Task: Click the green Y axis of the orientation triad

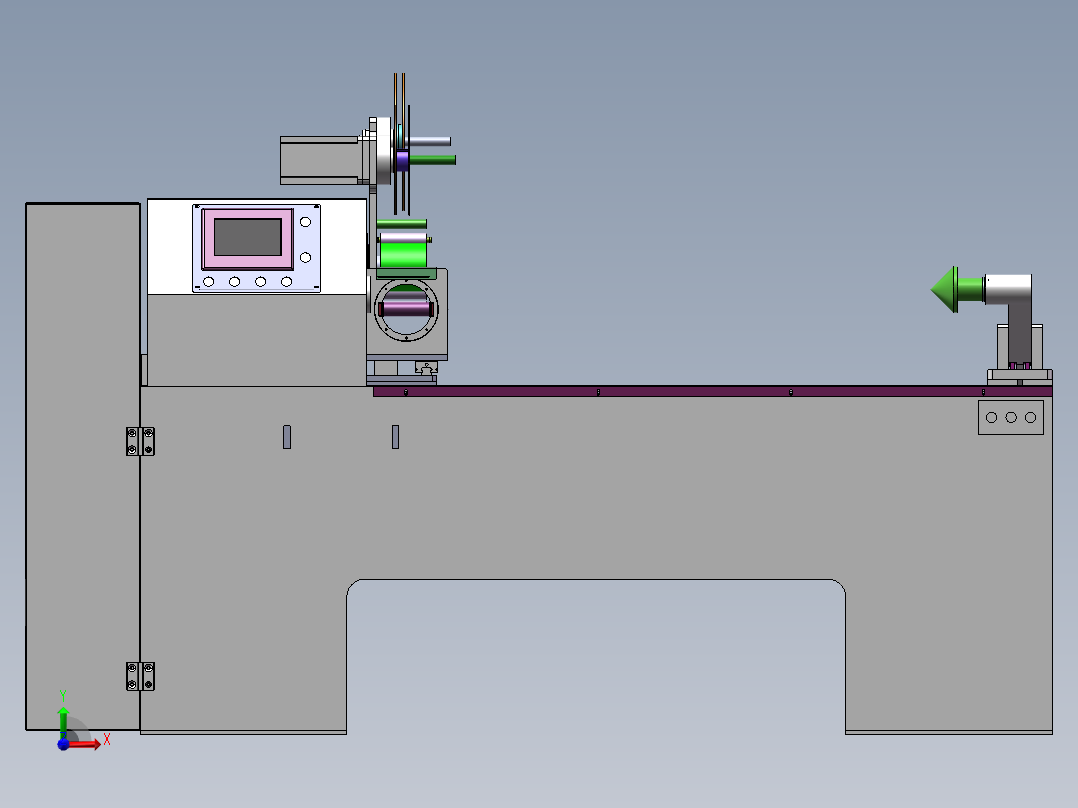Action: 63,721
